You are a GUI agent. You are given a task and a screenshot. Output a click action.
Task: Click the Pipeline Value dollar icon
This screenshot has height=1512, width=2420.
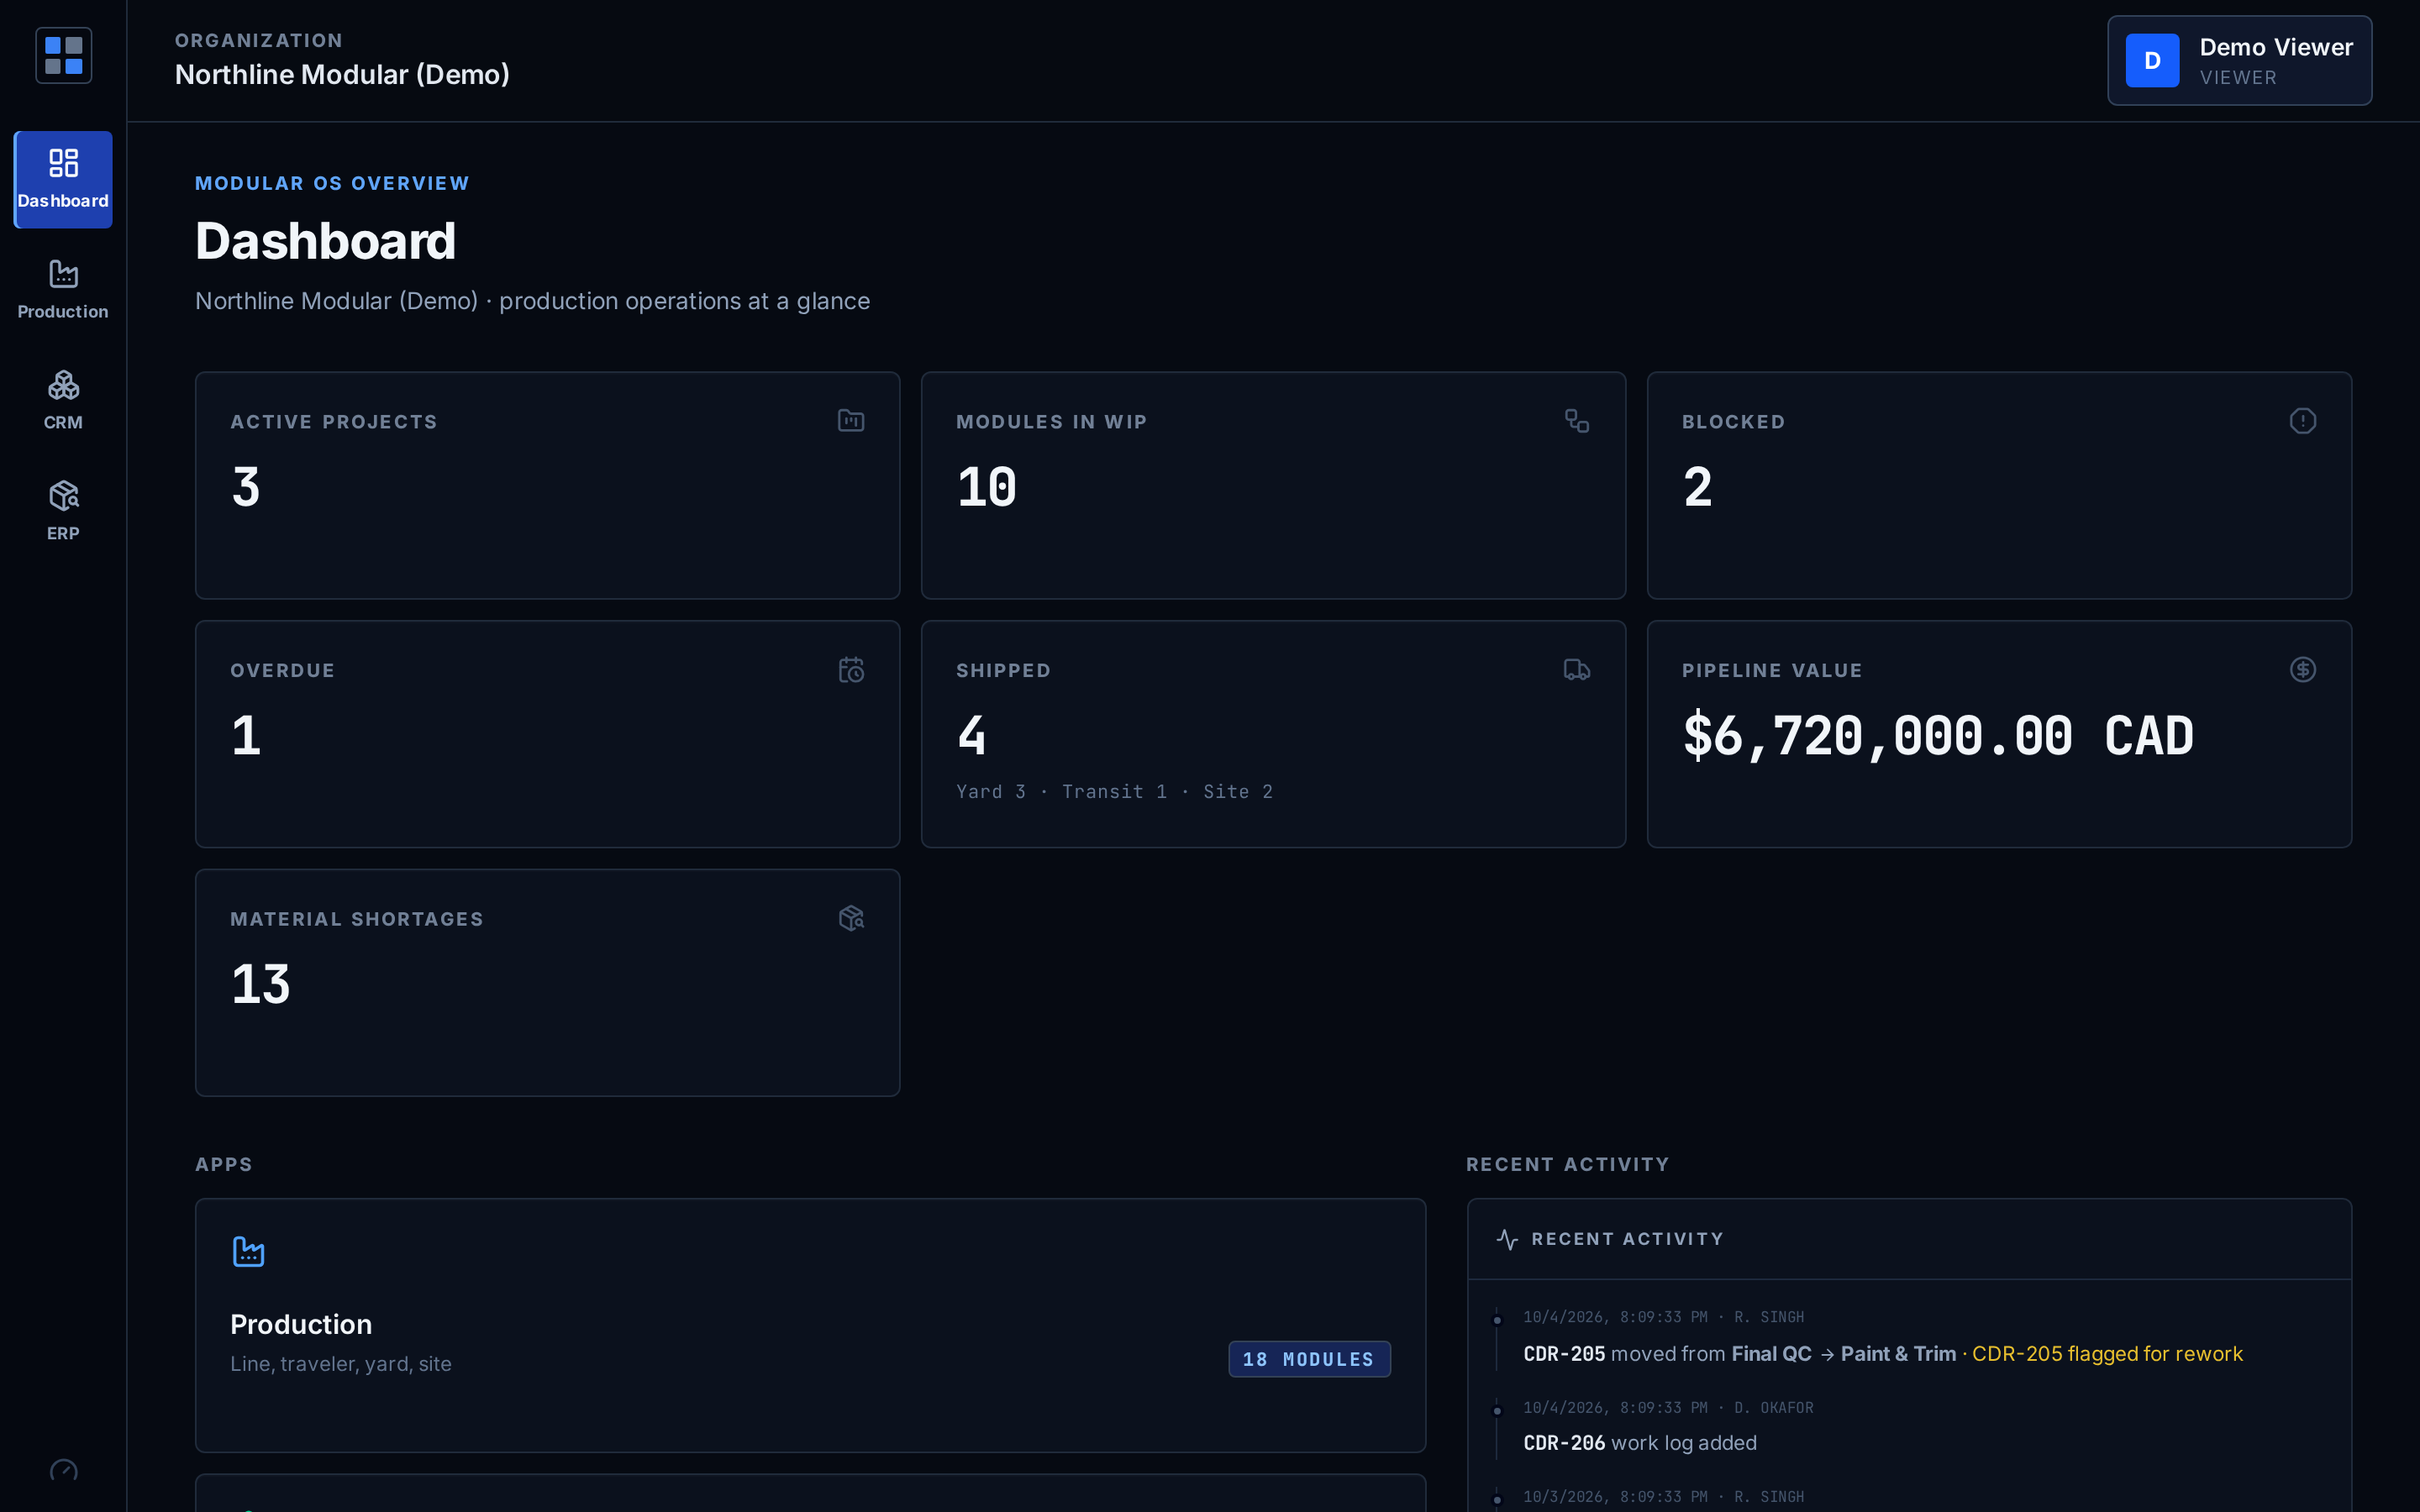pos(2302,669)
